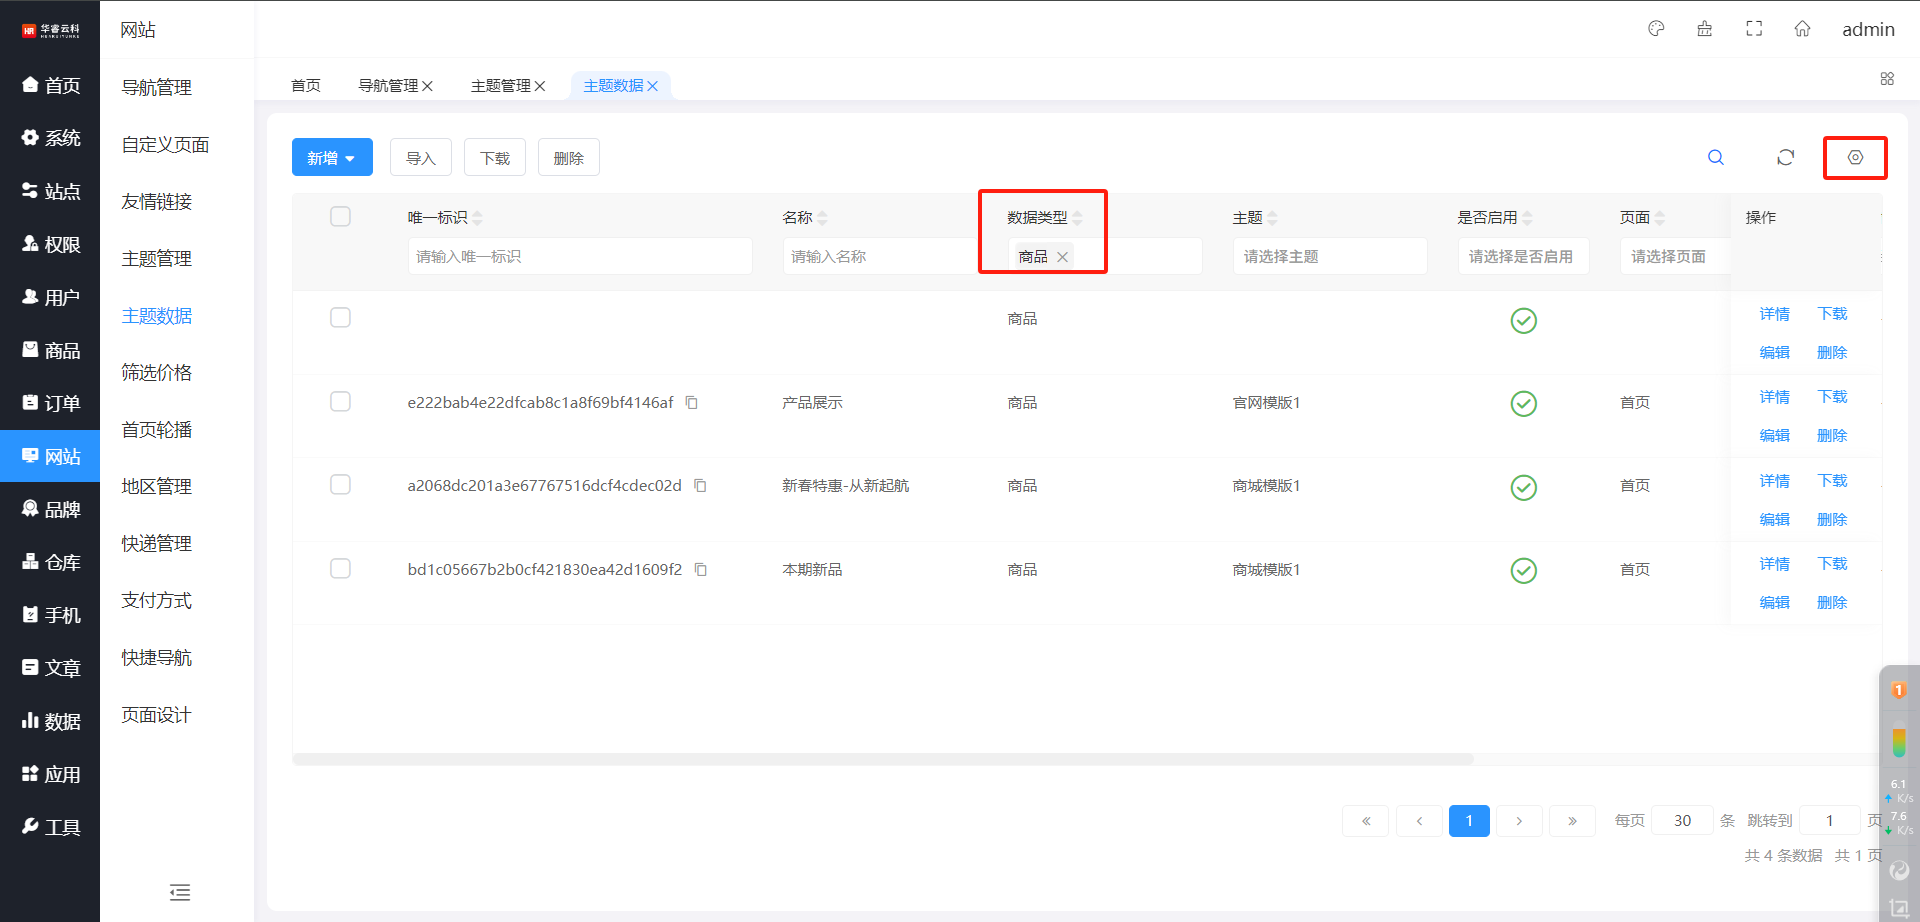This screenshot has width=1920, height=922.
Task: Open the theme palette icon in header
Action: [1656, 29]
